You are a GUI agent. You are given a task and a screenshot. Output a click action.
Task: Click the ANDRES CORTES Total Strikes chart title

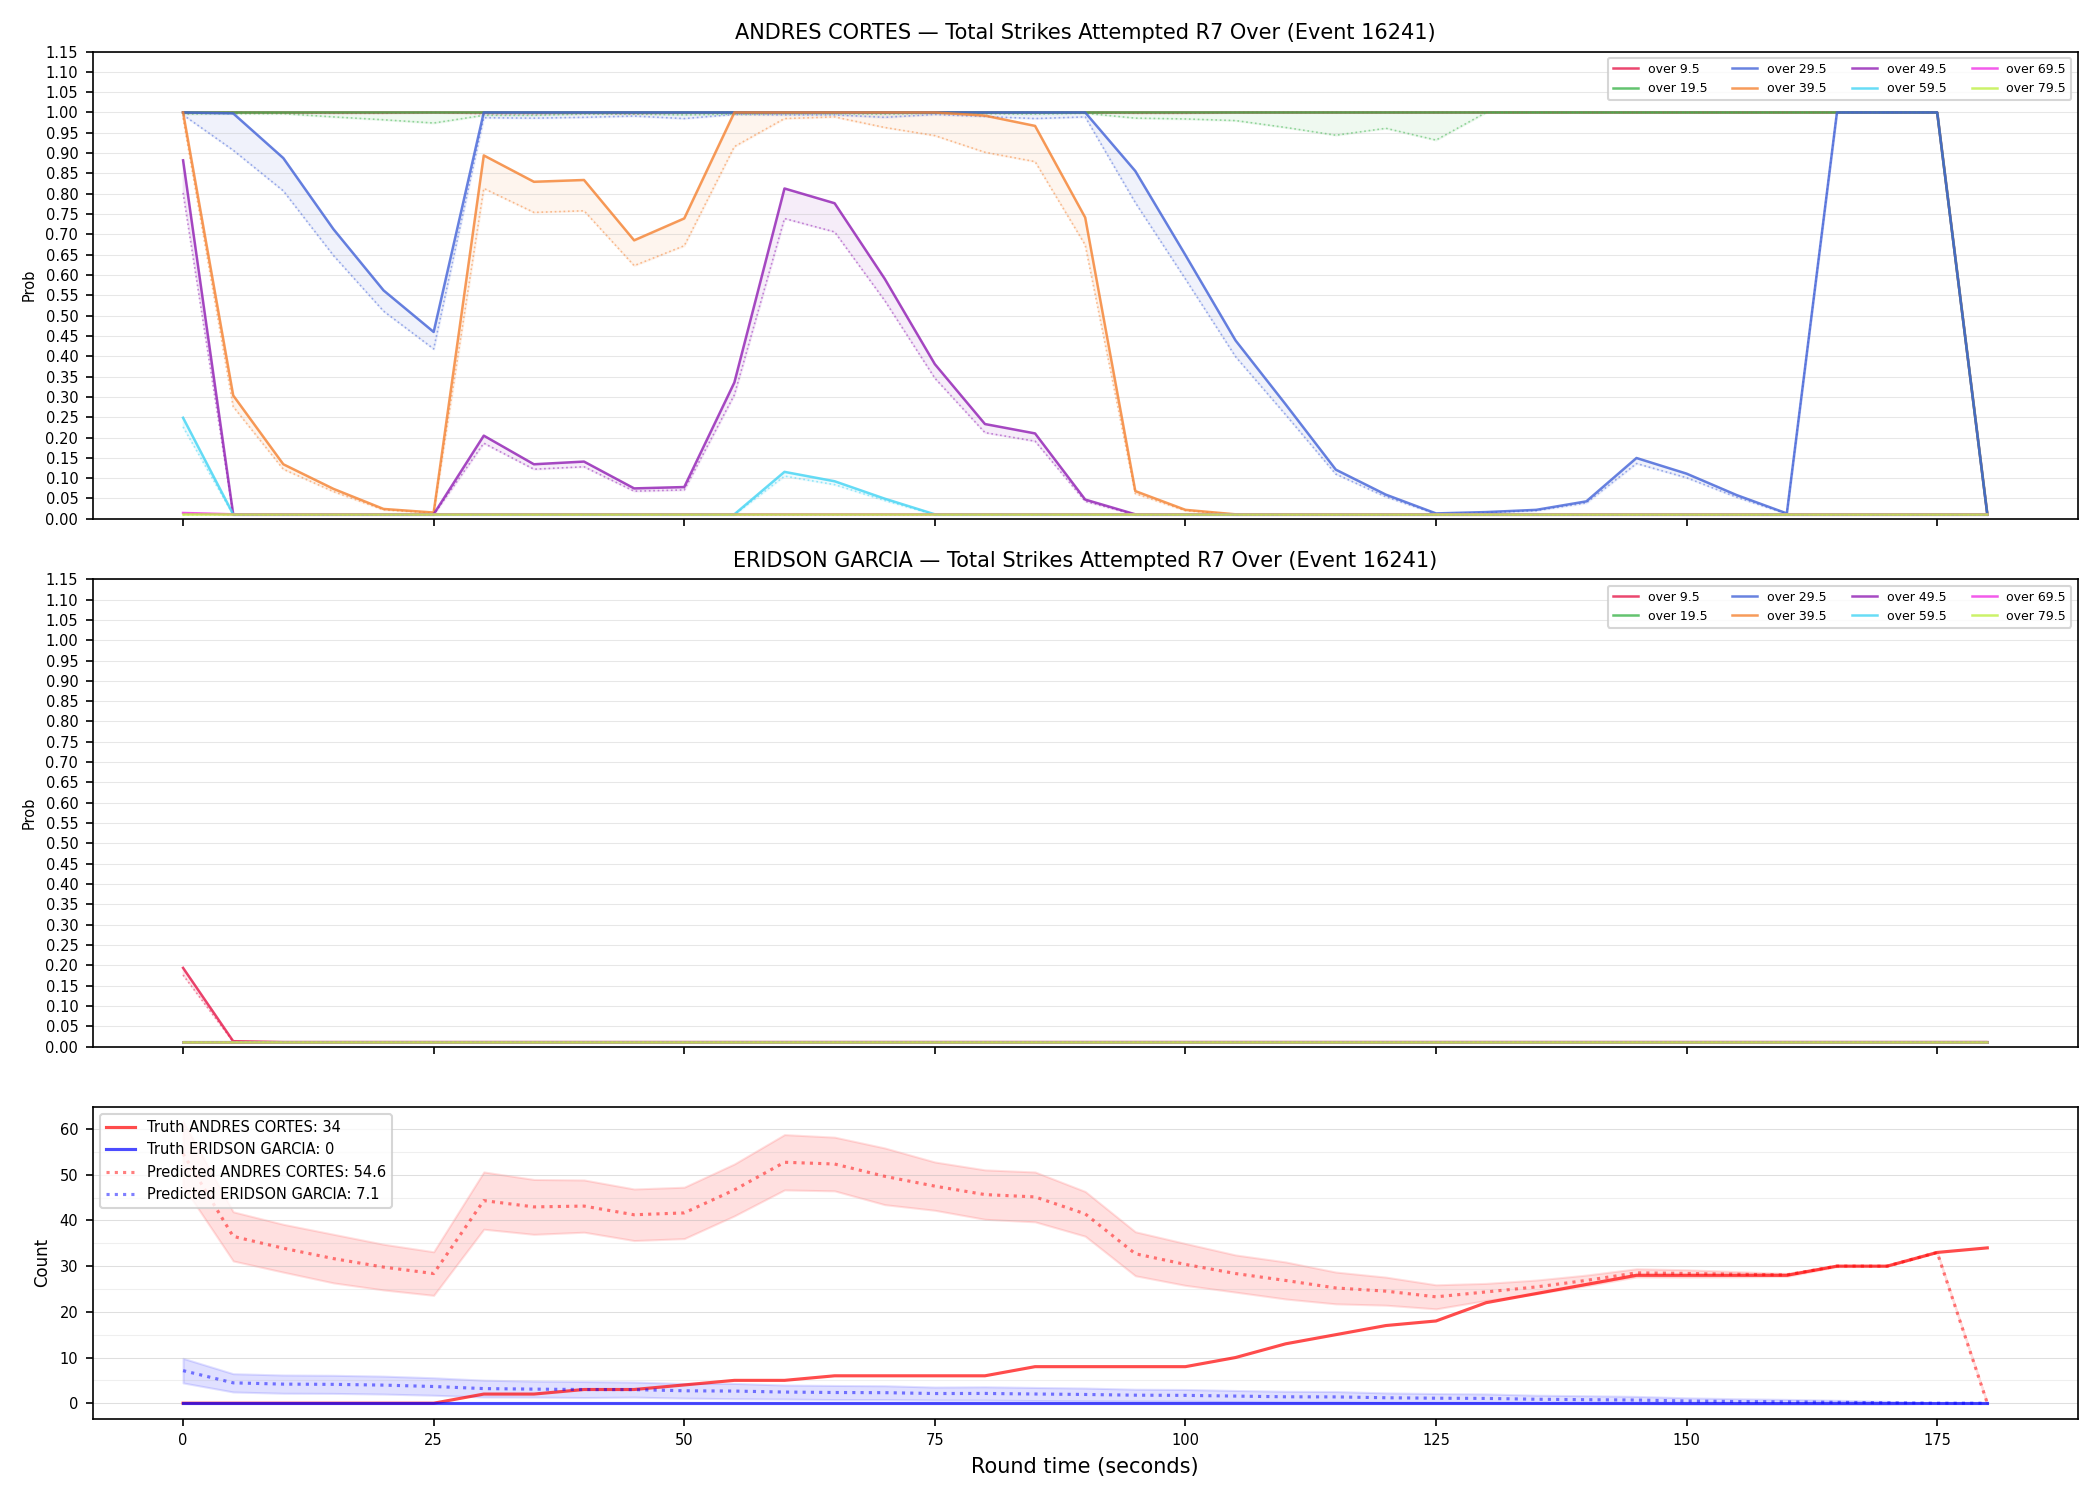1084,32
